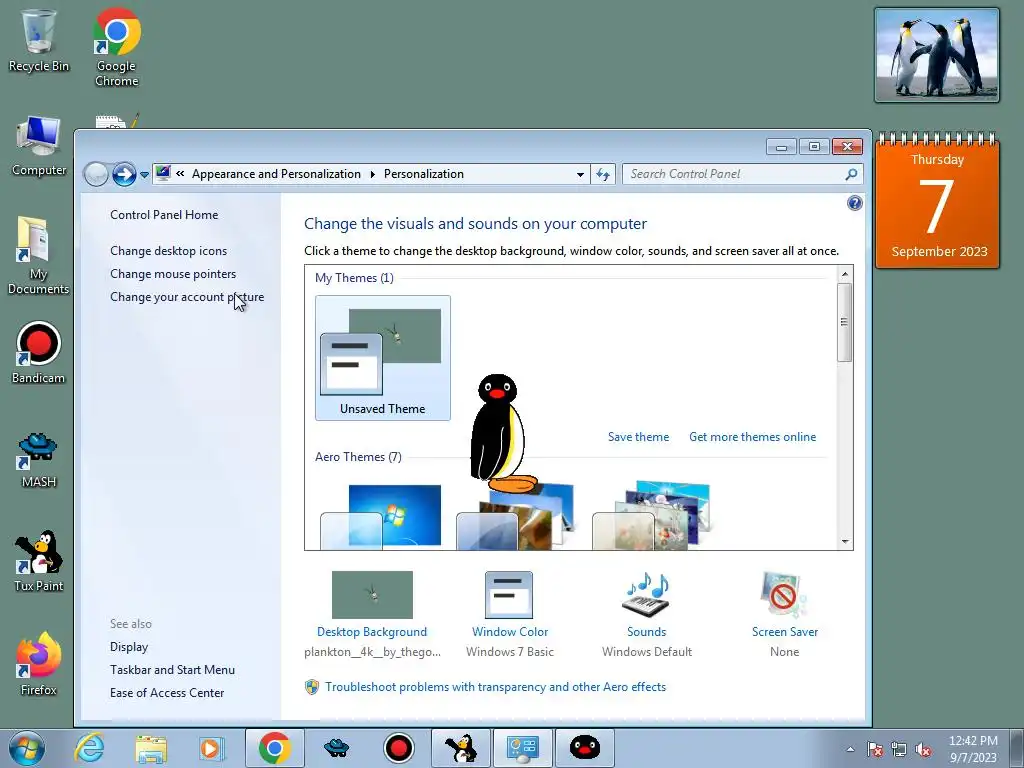Open Control Panel help question icon
The width and height of the screenshot is (1024, 768).
(855, 203)
